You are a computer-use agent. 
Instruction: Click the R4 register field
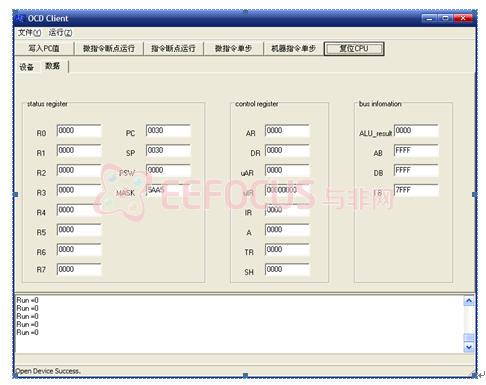(79, 210)
